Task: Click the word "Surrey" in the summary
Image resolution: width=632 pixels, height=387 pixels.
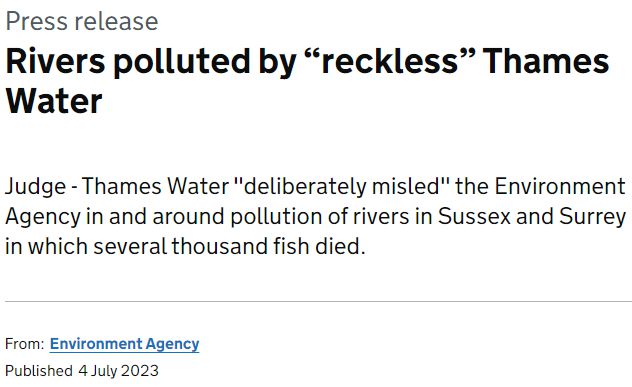Action: (x=592, y=217)
